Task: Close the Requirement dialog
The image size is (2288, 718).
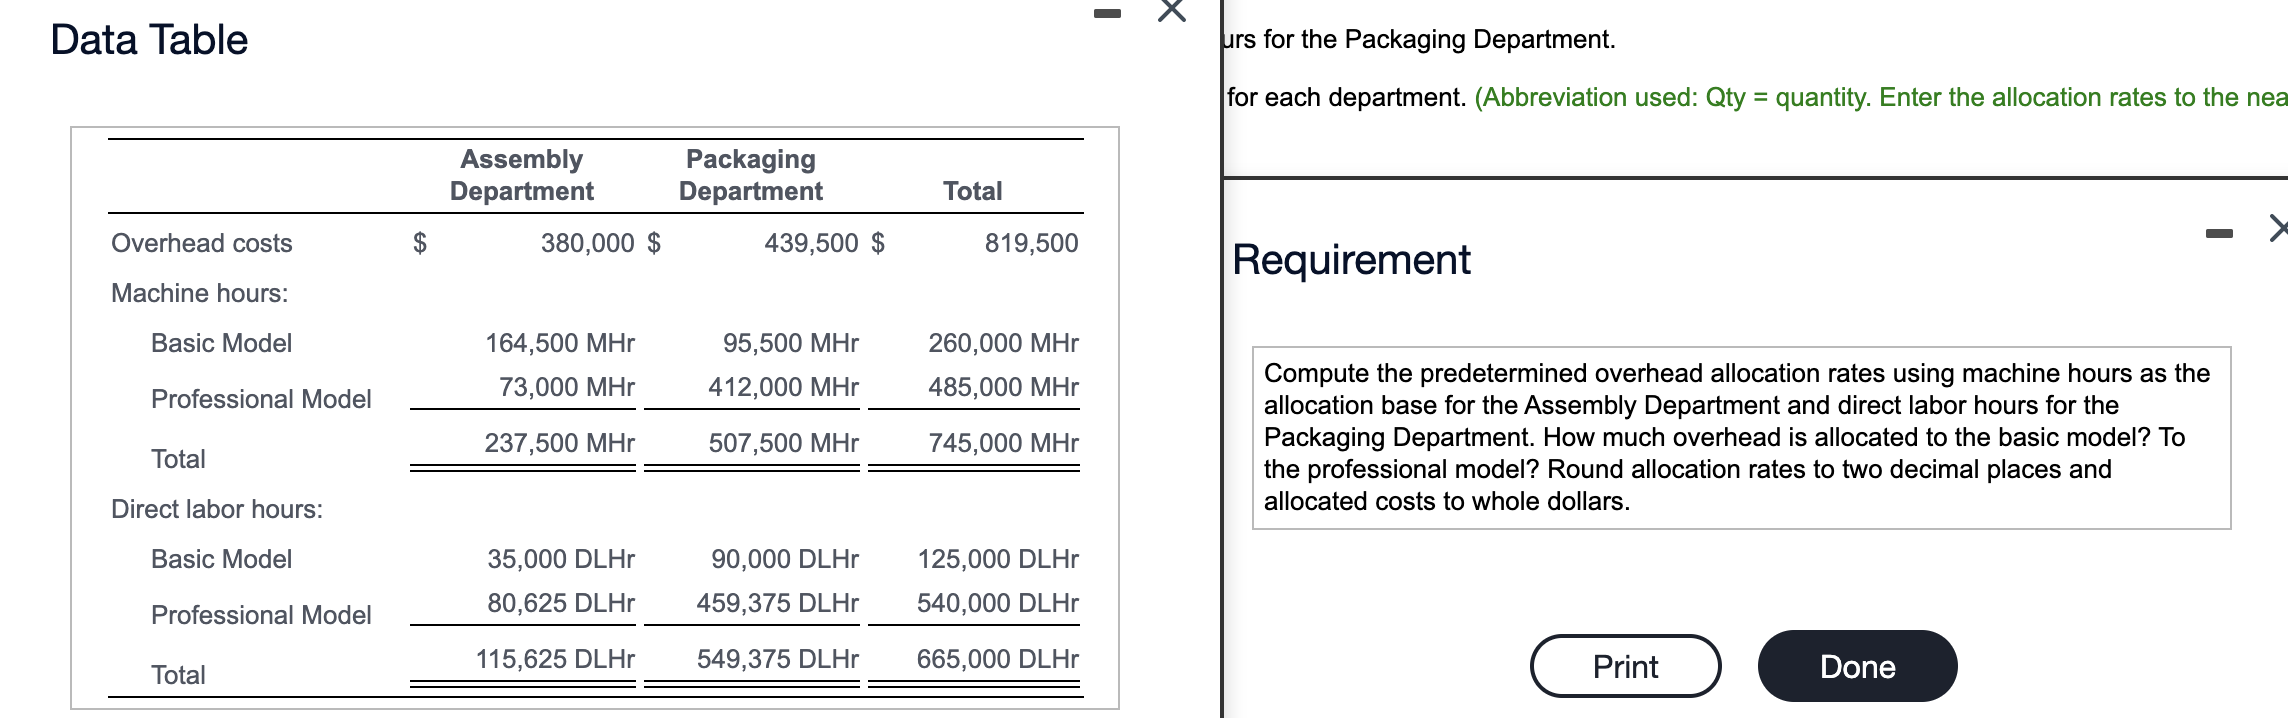Action: click(2278, 228)
